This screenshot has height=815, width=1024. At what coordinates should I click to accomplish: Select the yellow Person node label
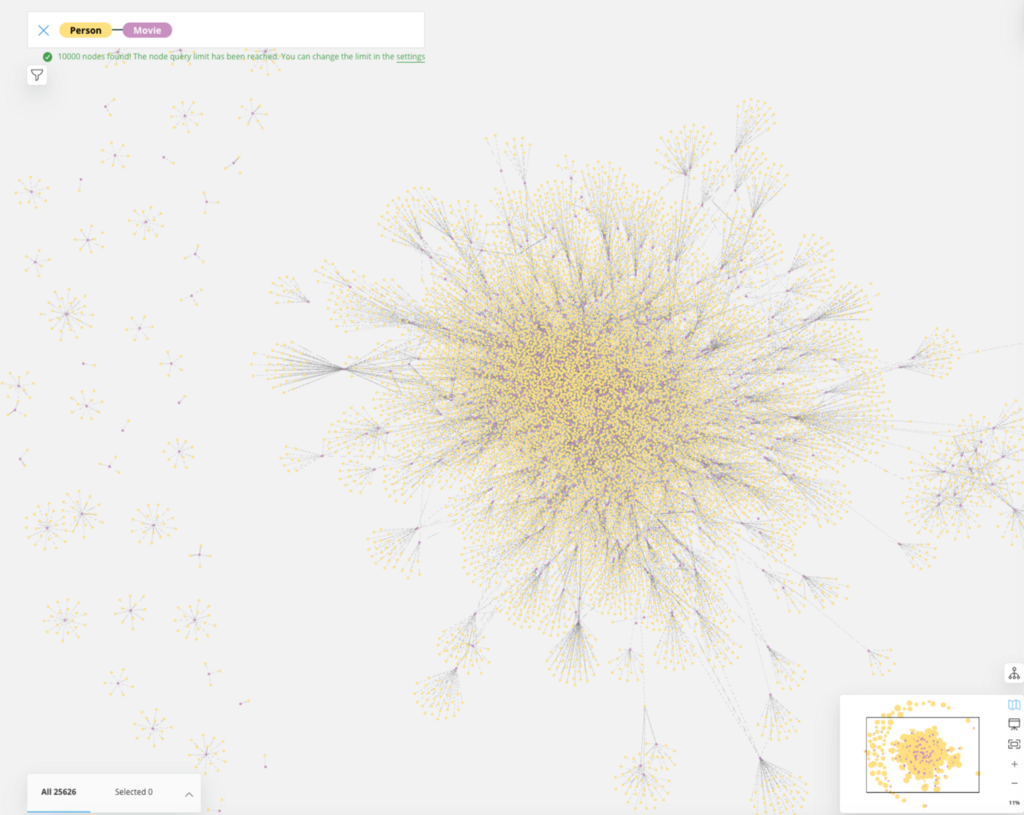coord(86,30)
